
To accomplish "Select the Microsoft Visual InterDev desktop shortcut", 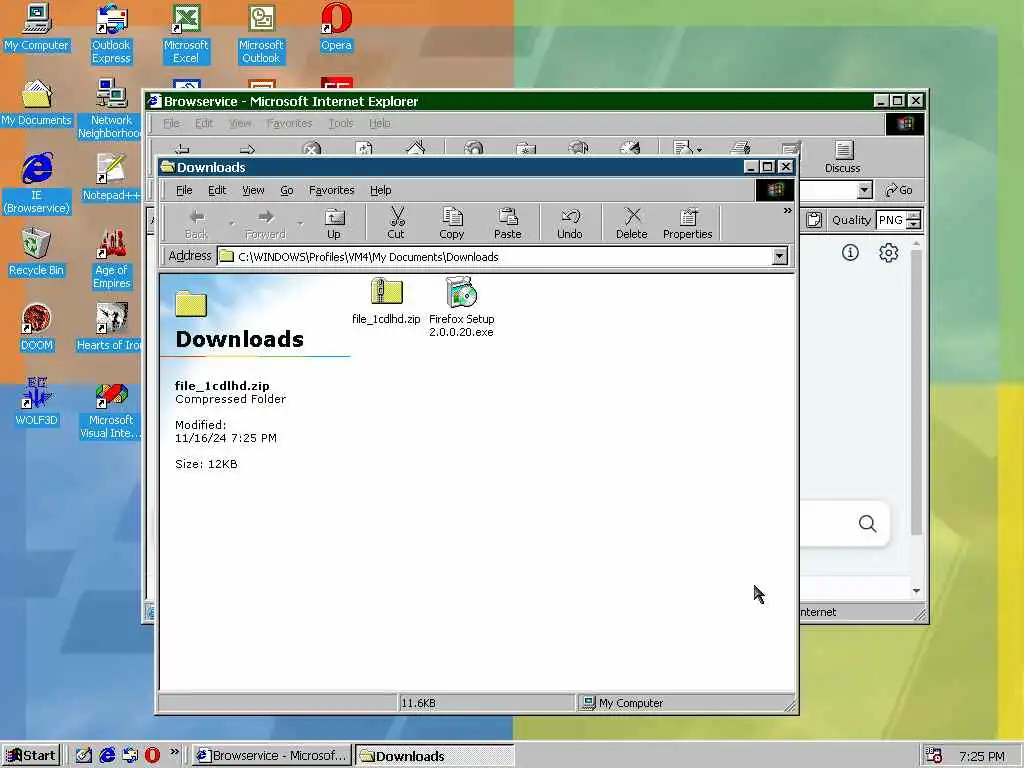I will pyautogui.click(x=111, y=409).
